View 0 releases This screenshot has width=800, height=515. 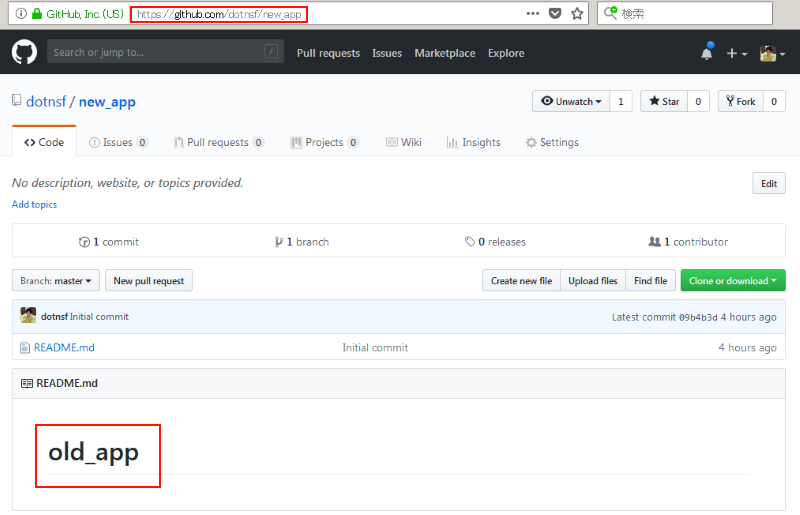[495, 242]
